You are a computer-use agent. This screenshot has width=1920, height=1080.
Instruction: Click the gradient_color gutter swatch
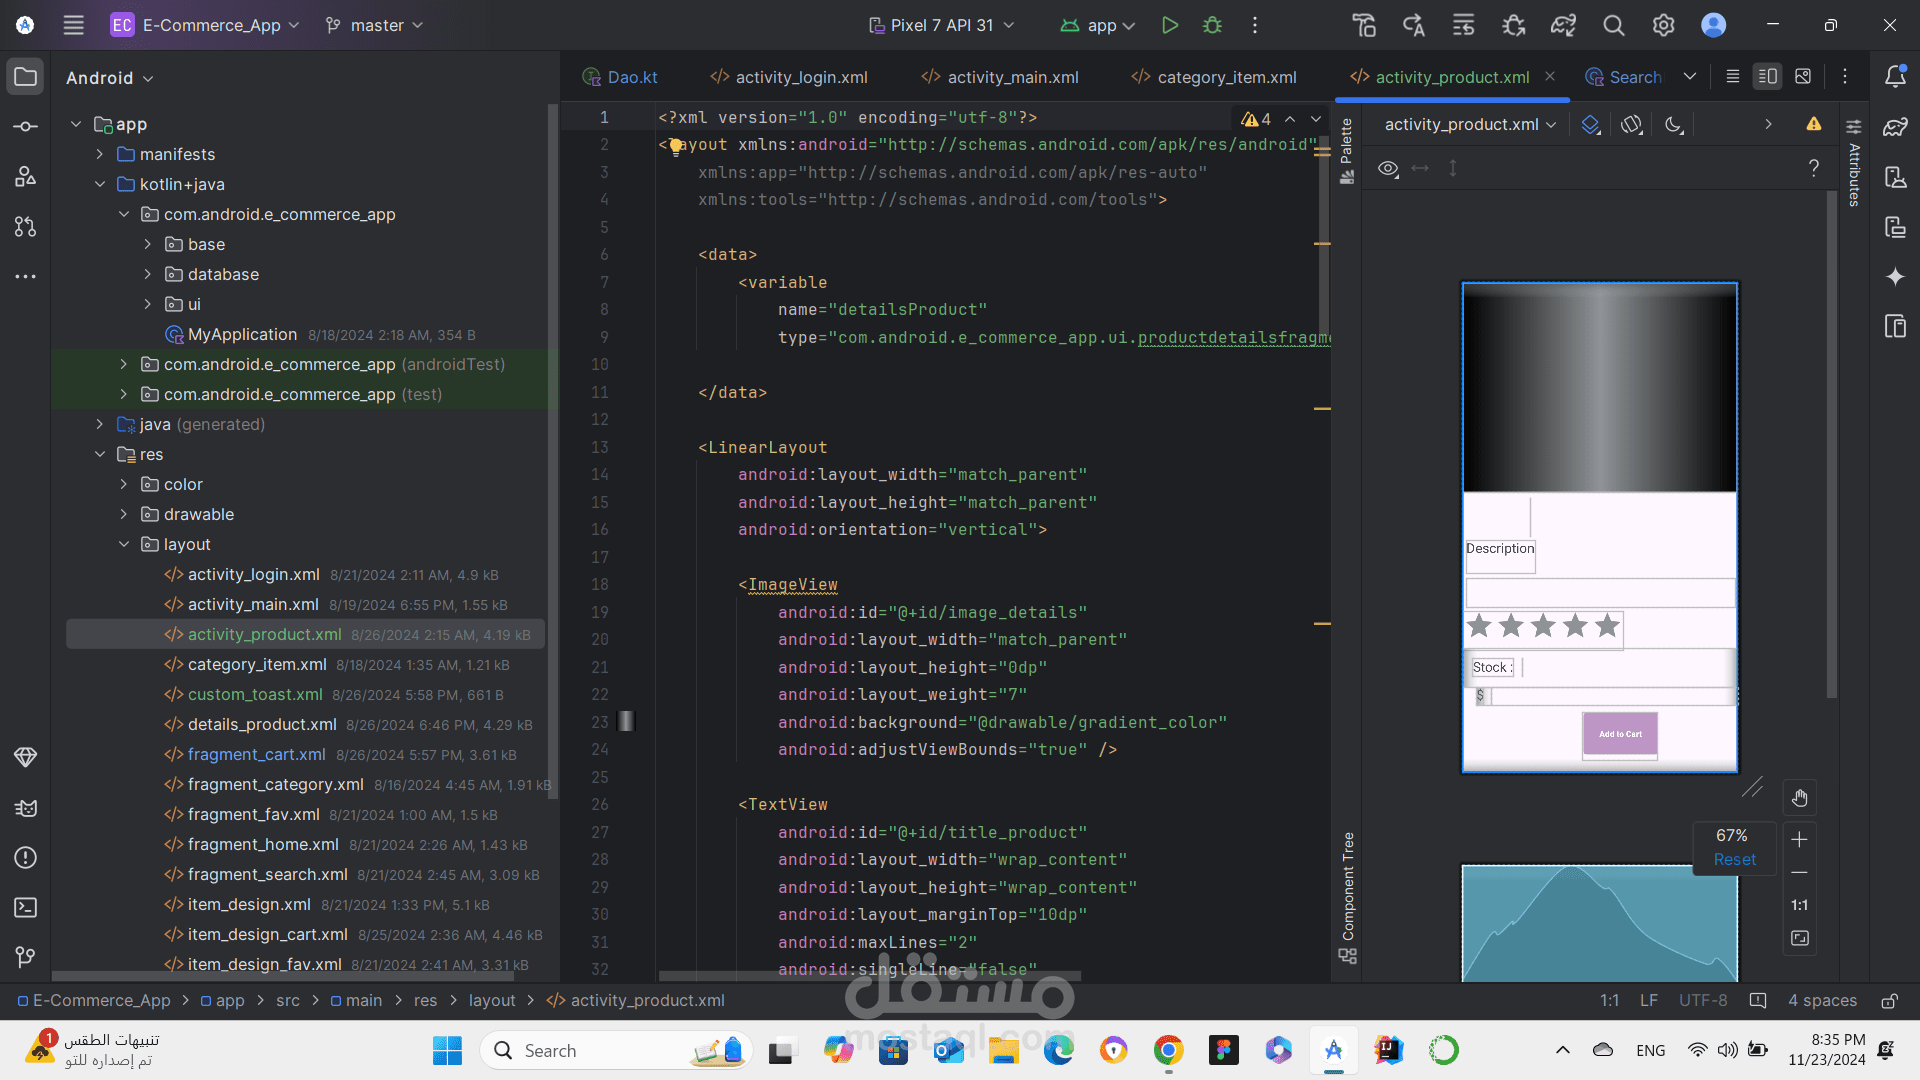(626, 721)
